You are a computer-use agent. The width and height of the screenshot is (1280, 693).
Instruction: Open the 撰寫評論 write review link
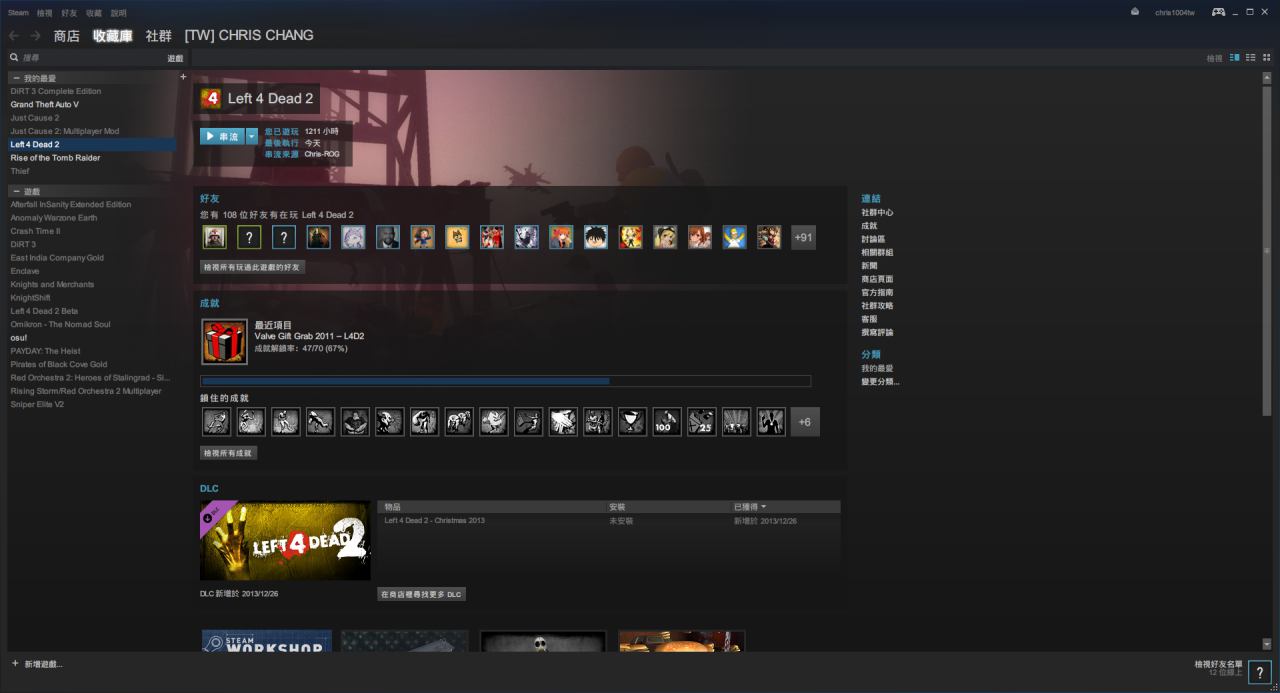877,332
